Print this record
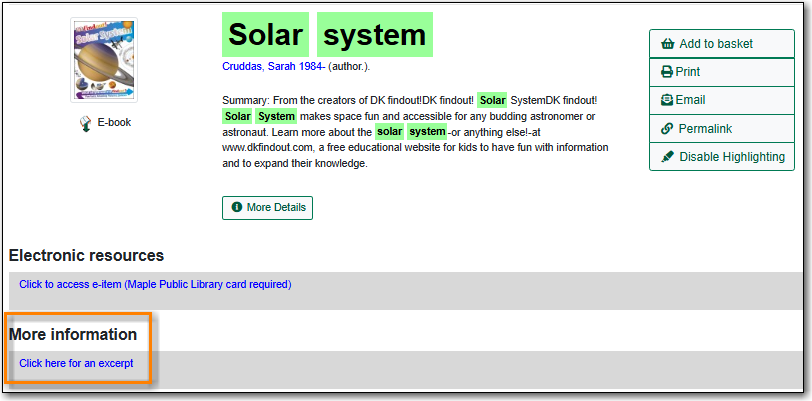Screen dimensions: 812x401 (x=721, y=72)
